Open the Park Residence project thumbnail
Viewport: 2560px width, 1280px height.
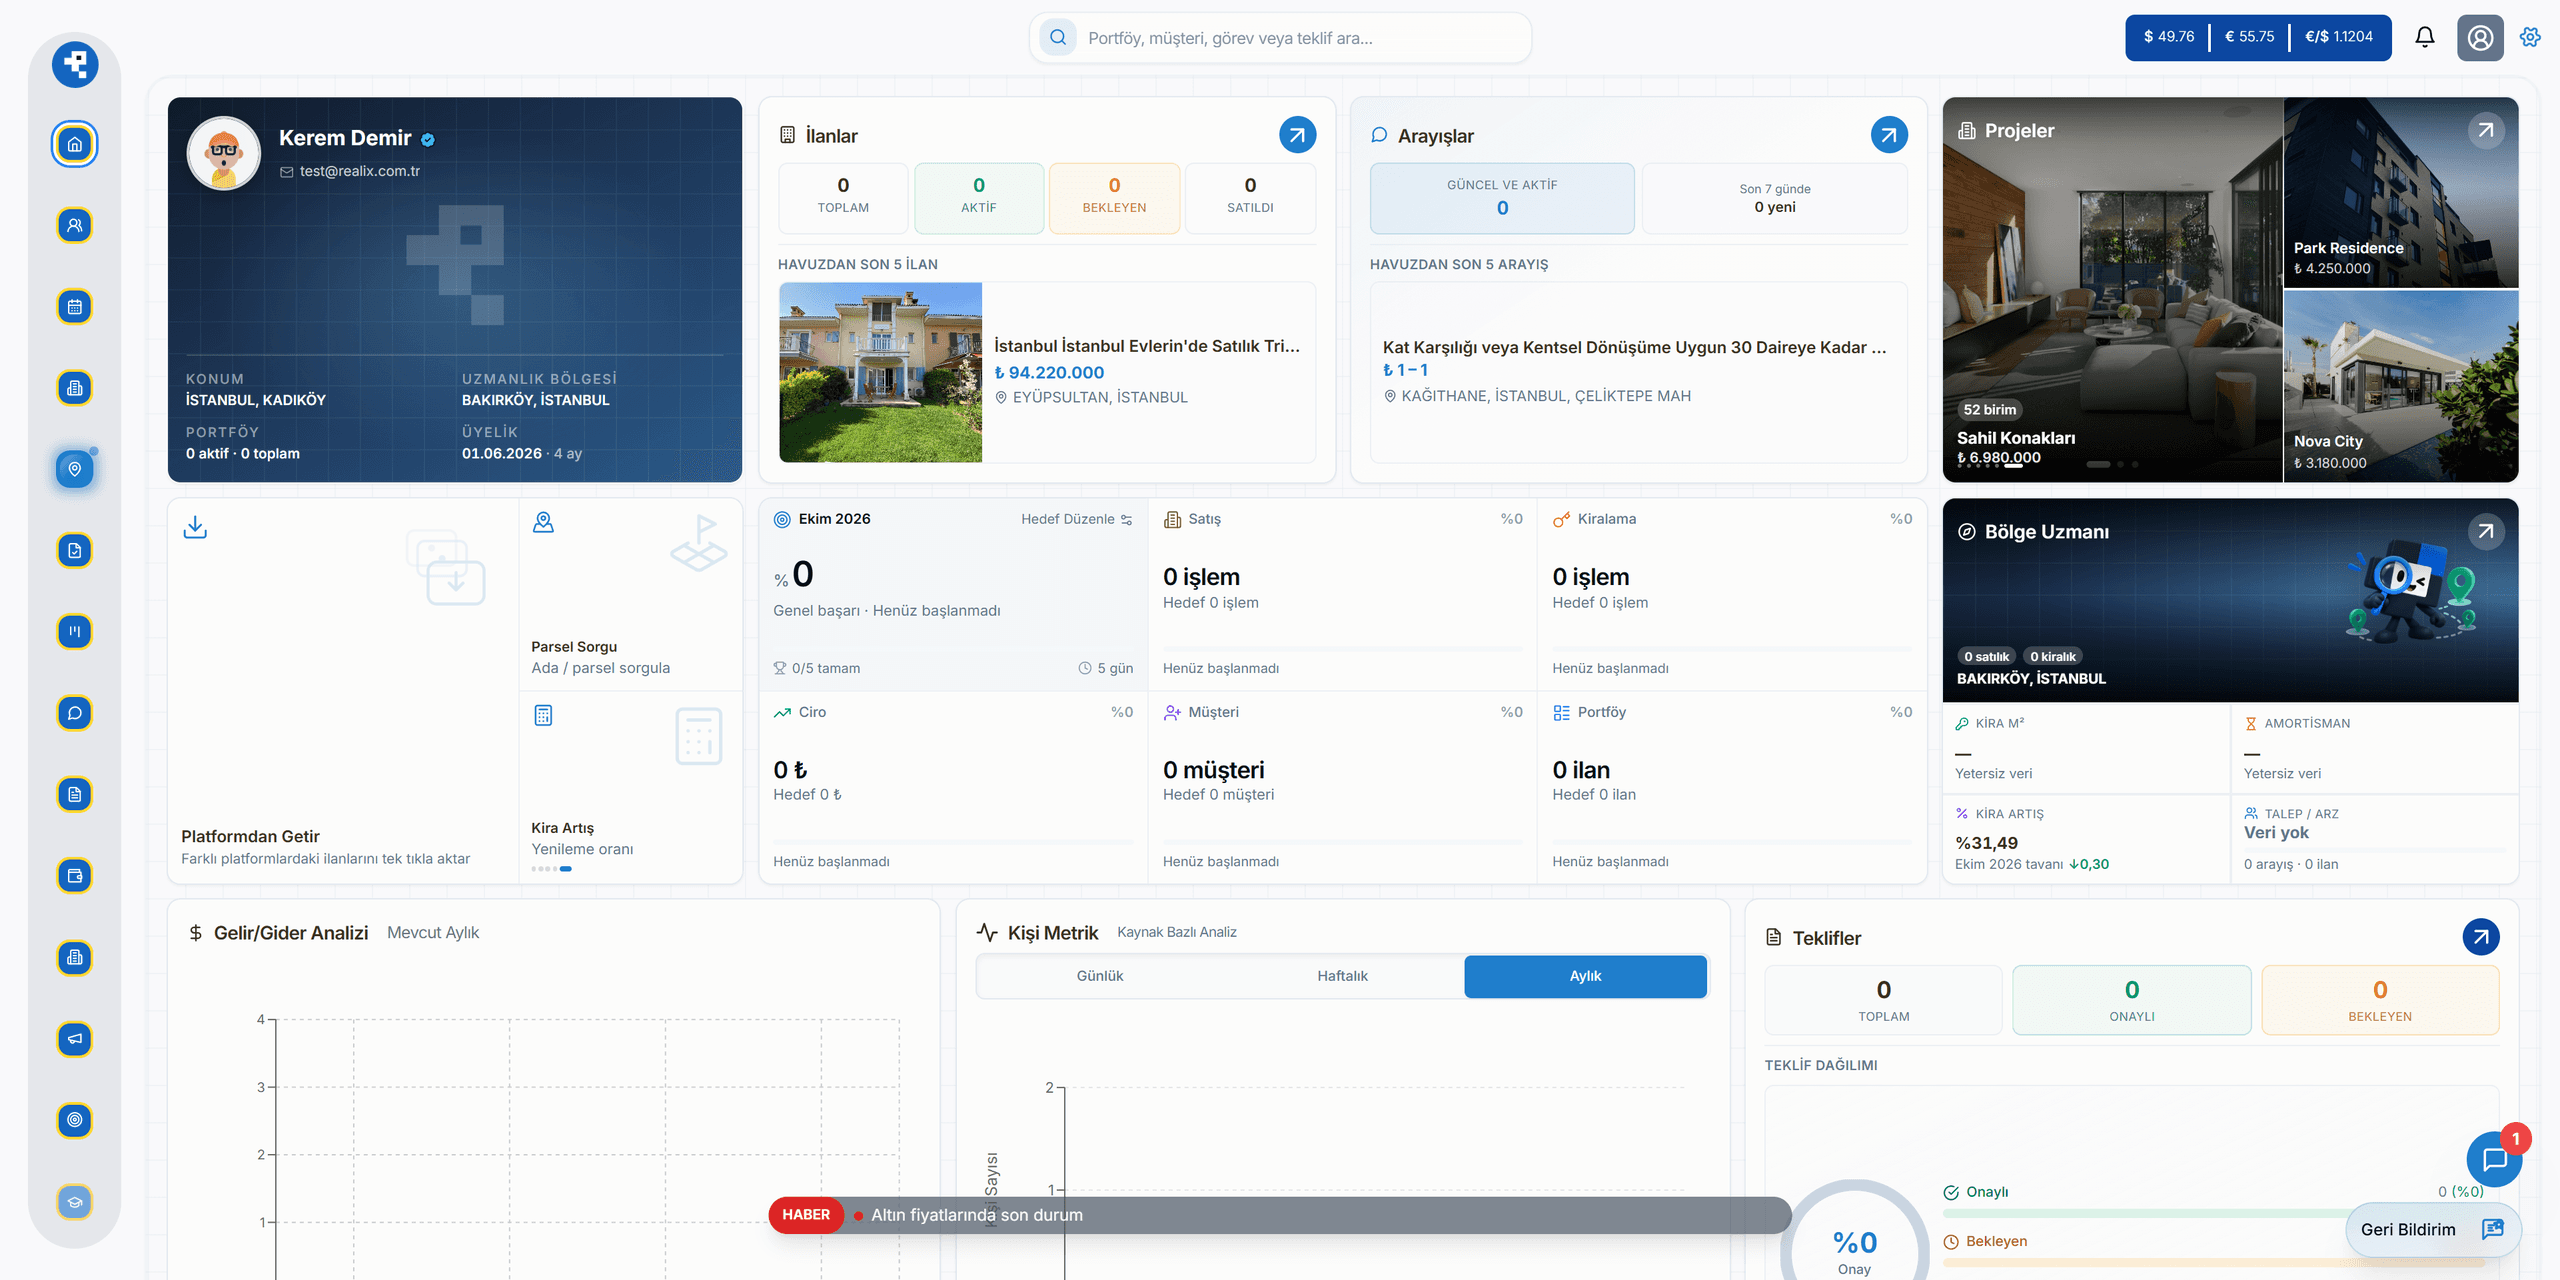click(x=2401, y=193)
